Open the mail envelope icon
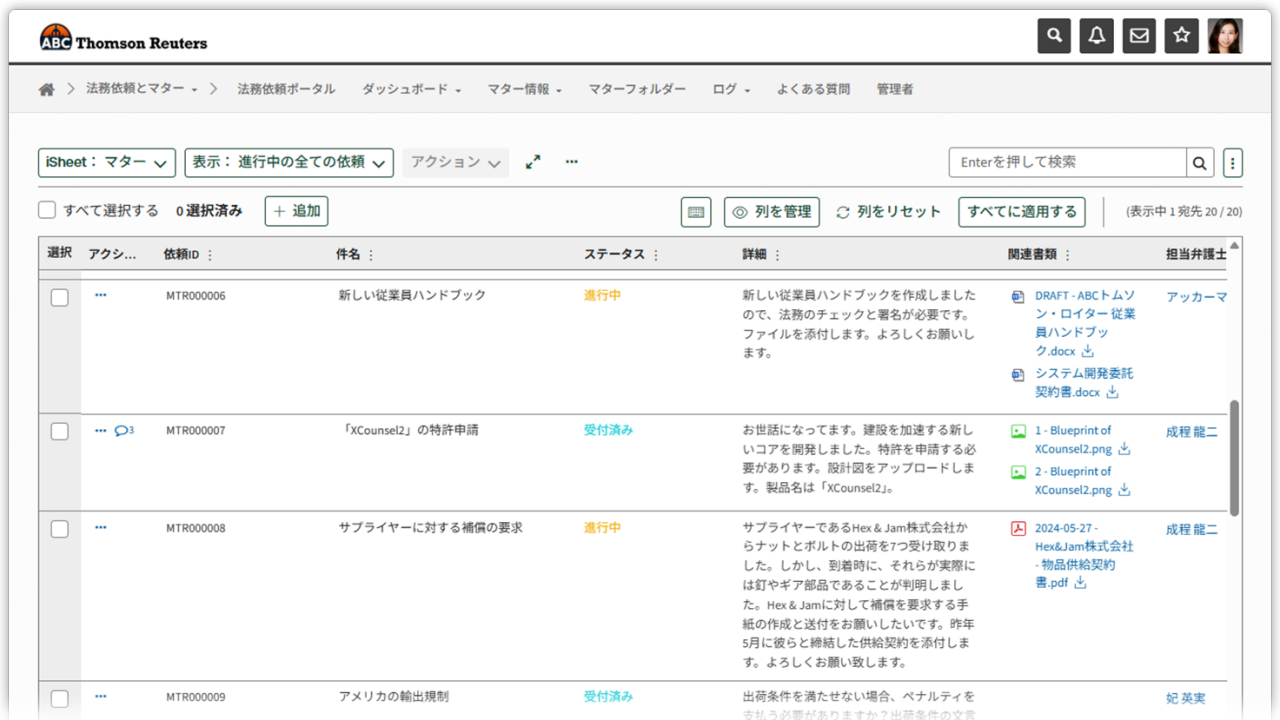 [x=1139, y=36]
